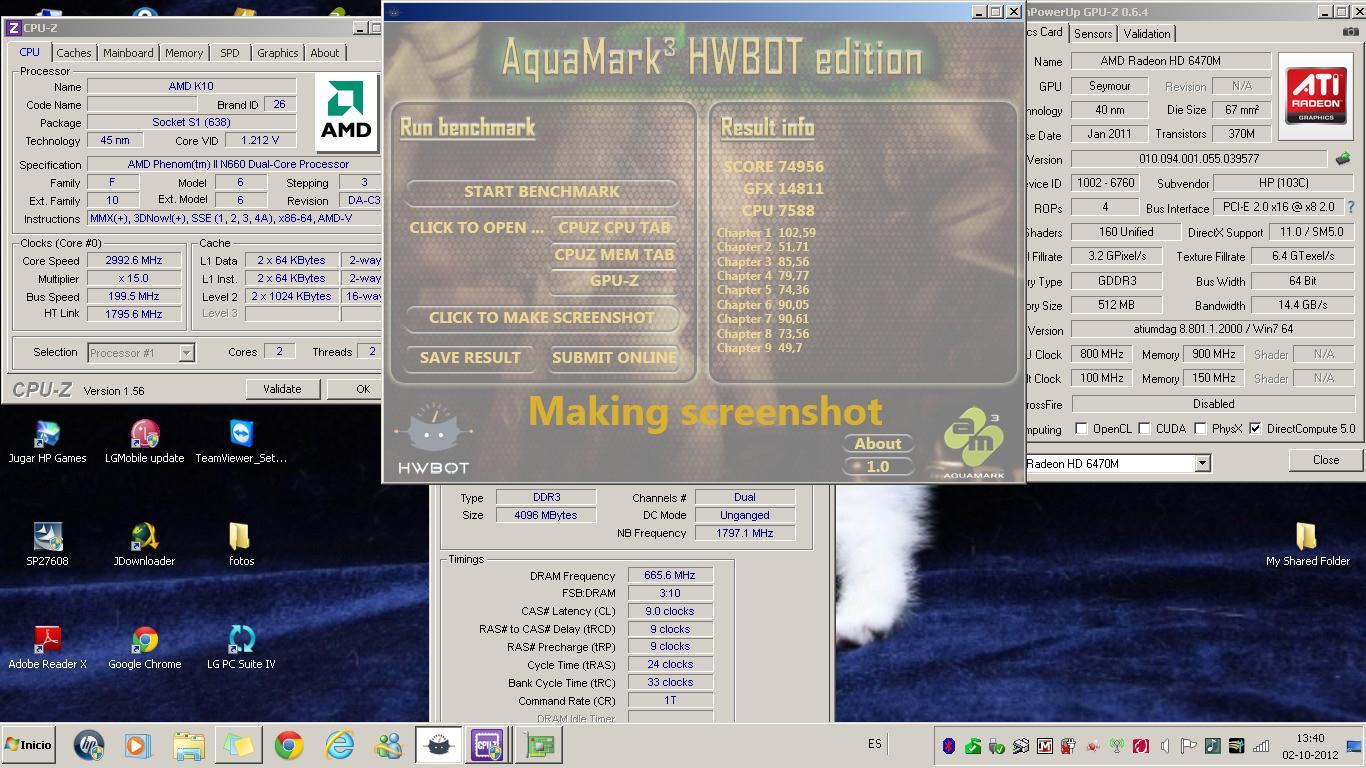Click the DRAM Frequency value 665.6 MHz
The image size is (1366, 768).
(670, 576)
